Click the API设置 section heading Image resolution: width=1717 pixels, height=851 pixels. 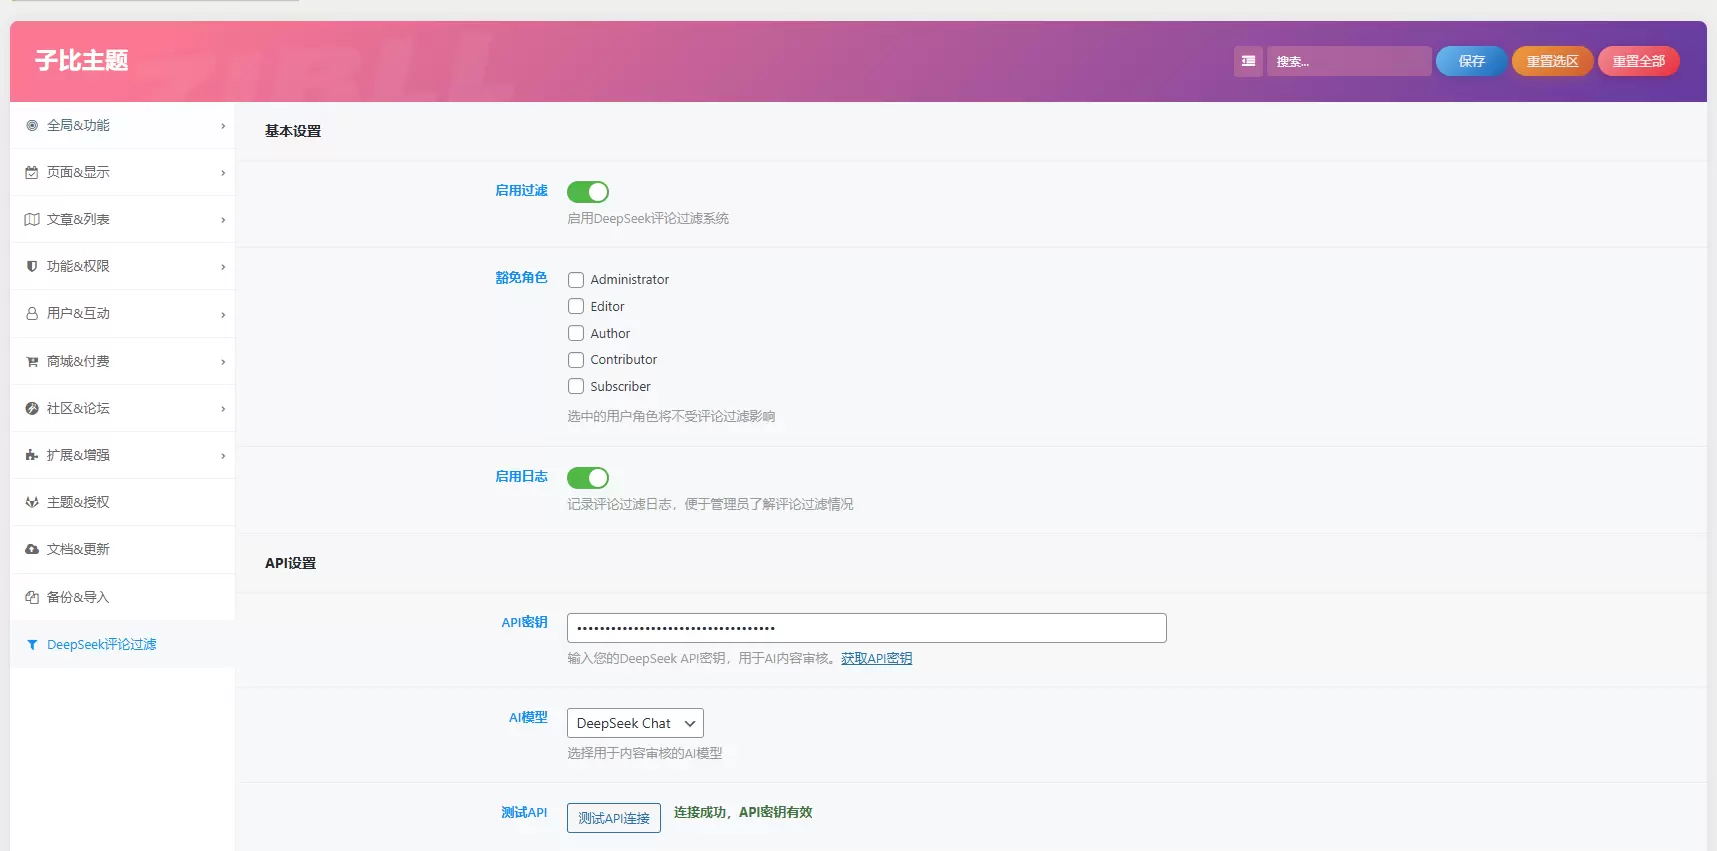290,563
